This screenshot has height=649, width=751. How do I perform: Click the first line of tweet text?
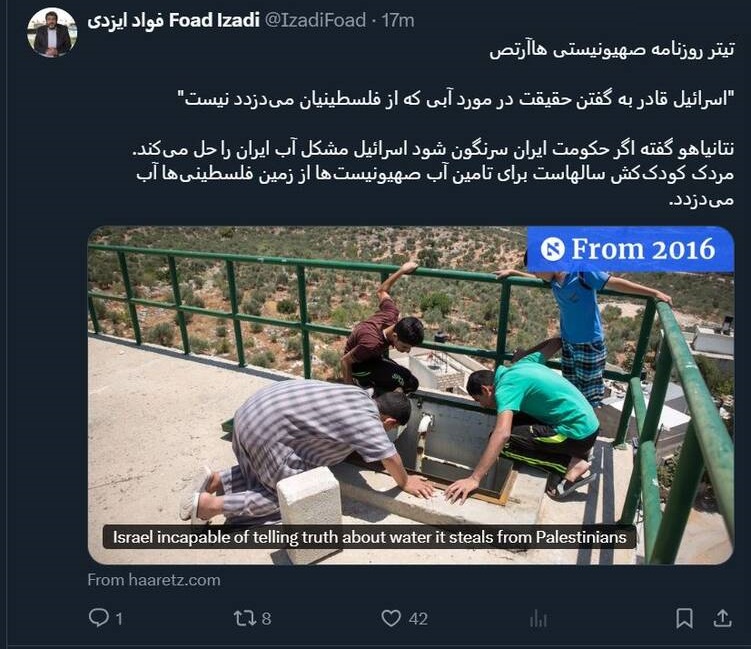click(x=612, y=50)
